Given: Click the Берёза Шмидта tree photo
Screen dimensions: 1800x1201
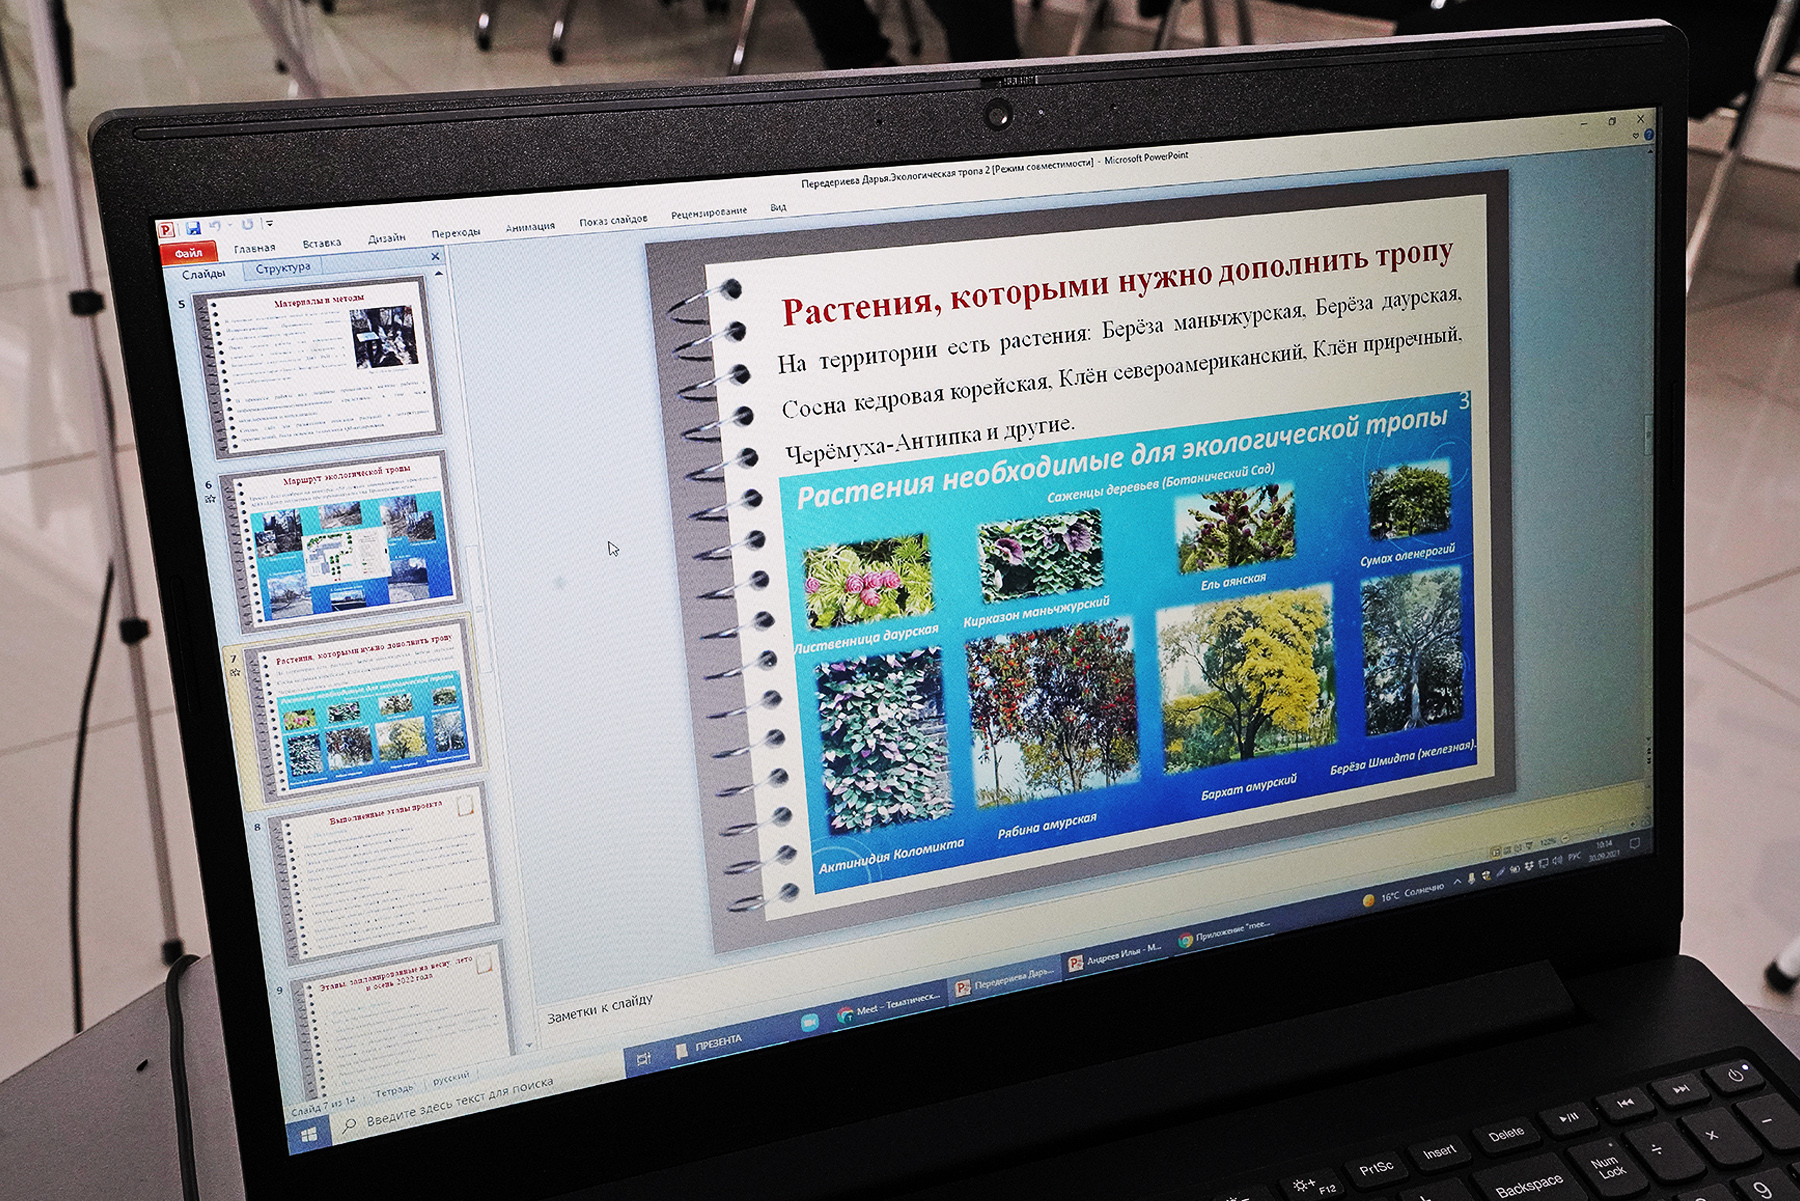Looking at the screenshot, I should point(1412,652).
